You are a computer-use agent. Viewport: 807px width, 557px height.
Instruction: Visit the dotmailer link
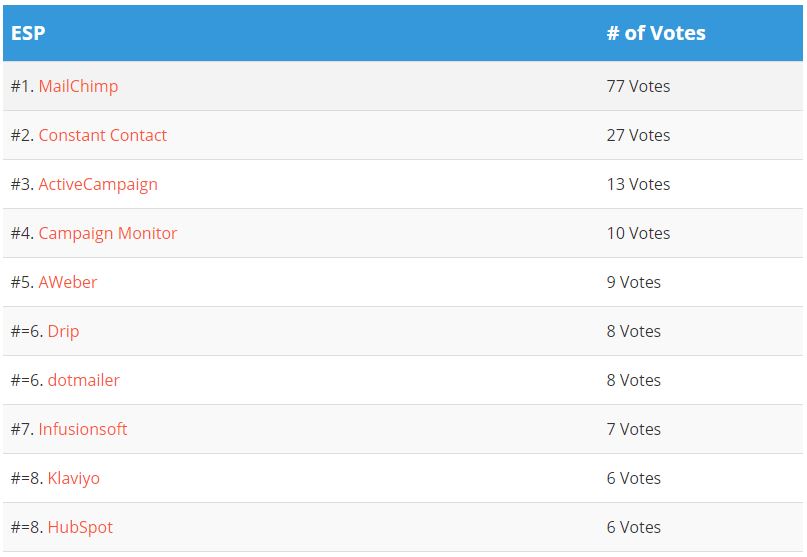click(83, 380)
